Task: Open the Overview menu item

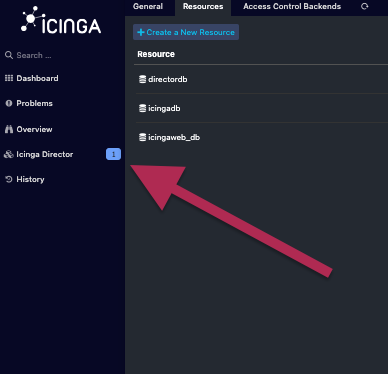Action: tap(34, 129)
